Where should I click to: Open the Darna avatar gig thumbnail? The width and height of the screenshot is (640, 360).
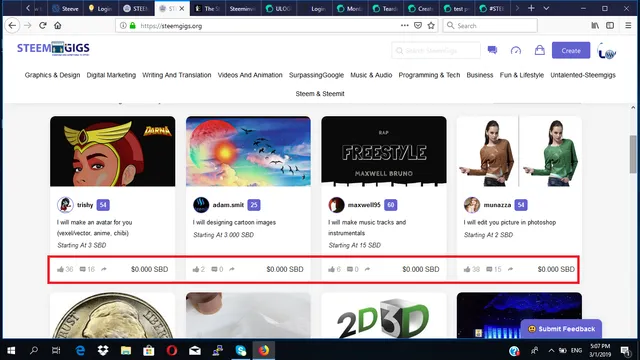(x=113, y=151)
